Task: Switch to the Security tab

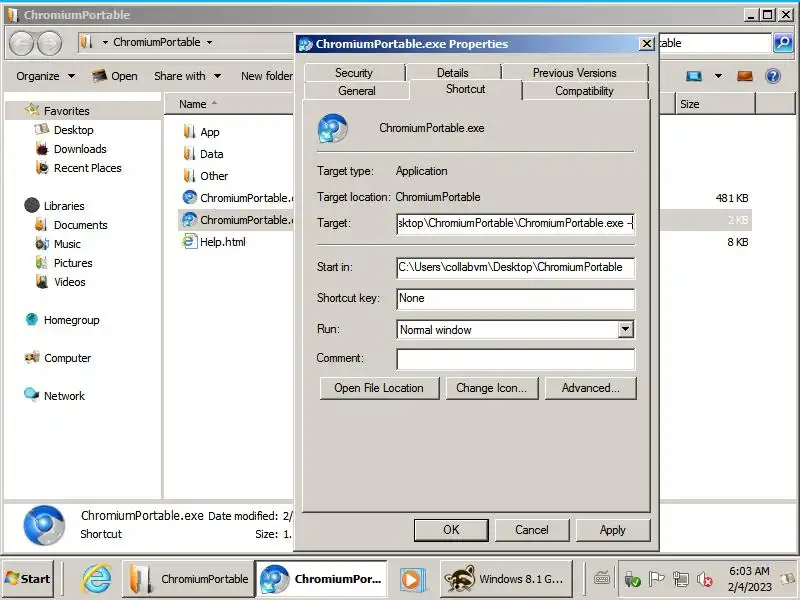Action: 354,73
